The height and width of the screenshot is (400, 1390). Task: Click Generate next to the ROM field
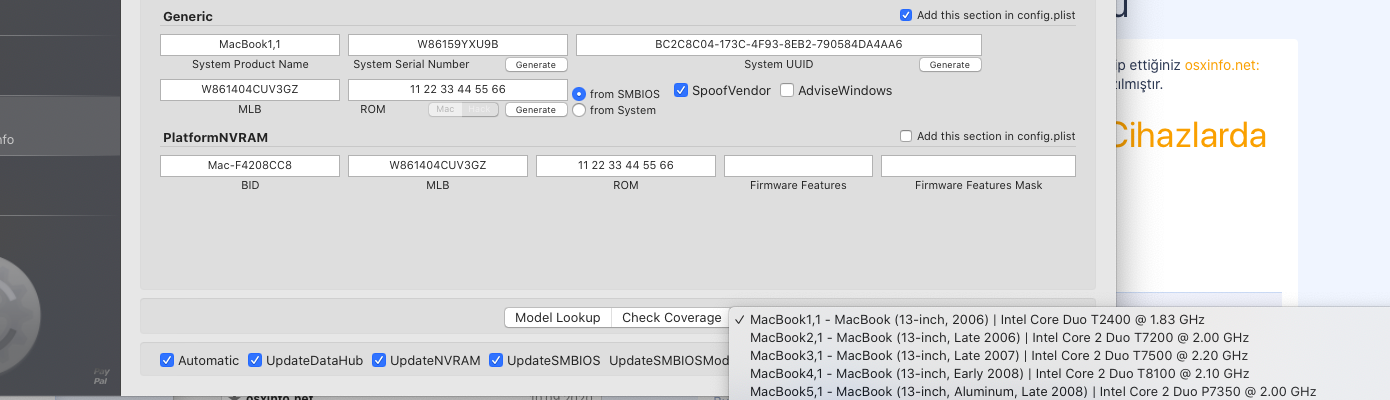pos(536,110)
